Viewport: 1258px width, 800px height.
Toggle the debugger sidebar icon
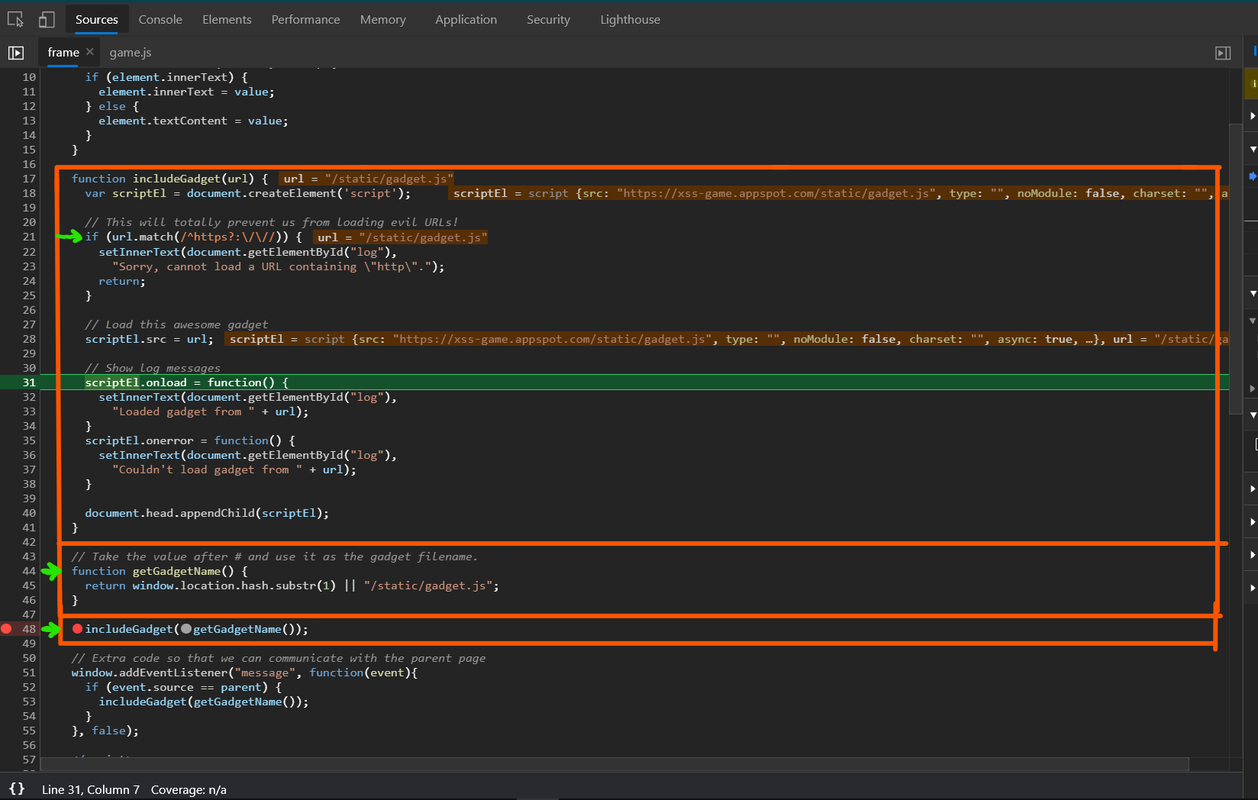1222,52
